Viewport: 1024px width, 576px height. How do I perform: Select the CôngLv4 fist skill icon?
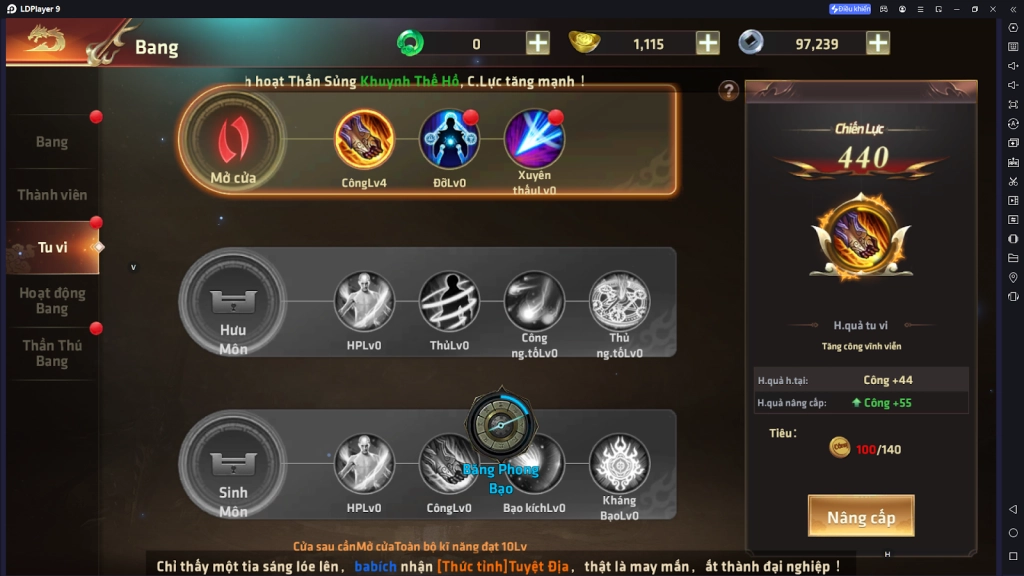tap(364, 139)
